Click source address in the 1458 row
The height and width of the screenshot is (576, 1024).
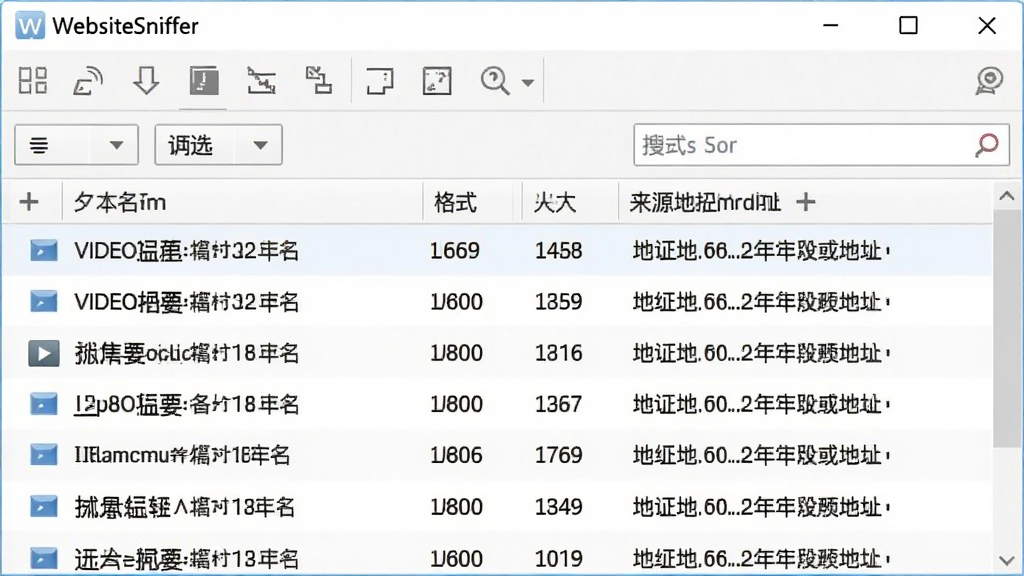761,251
